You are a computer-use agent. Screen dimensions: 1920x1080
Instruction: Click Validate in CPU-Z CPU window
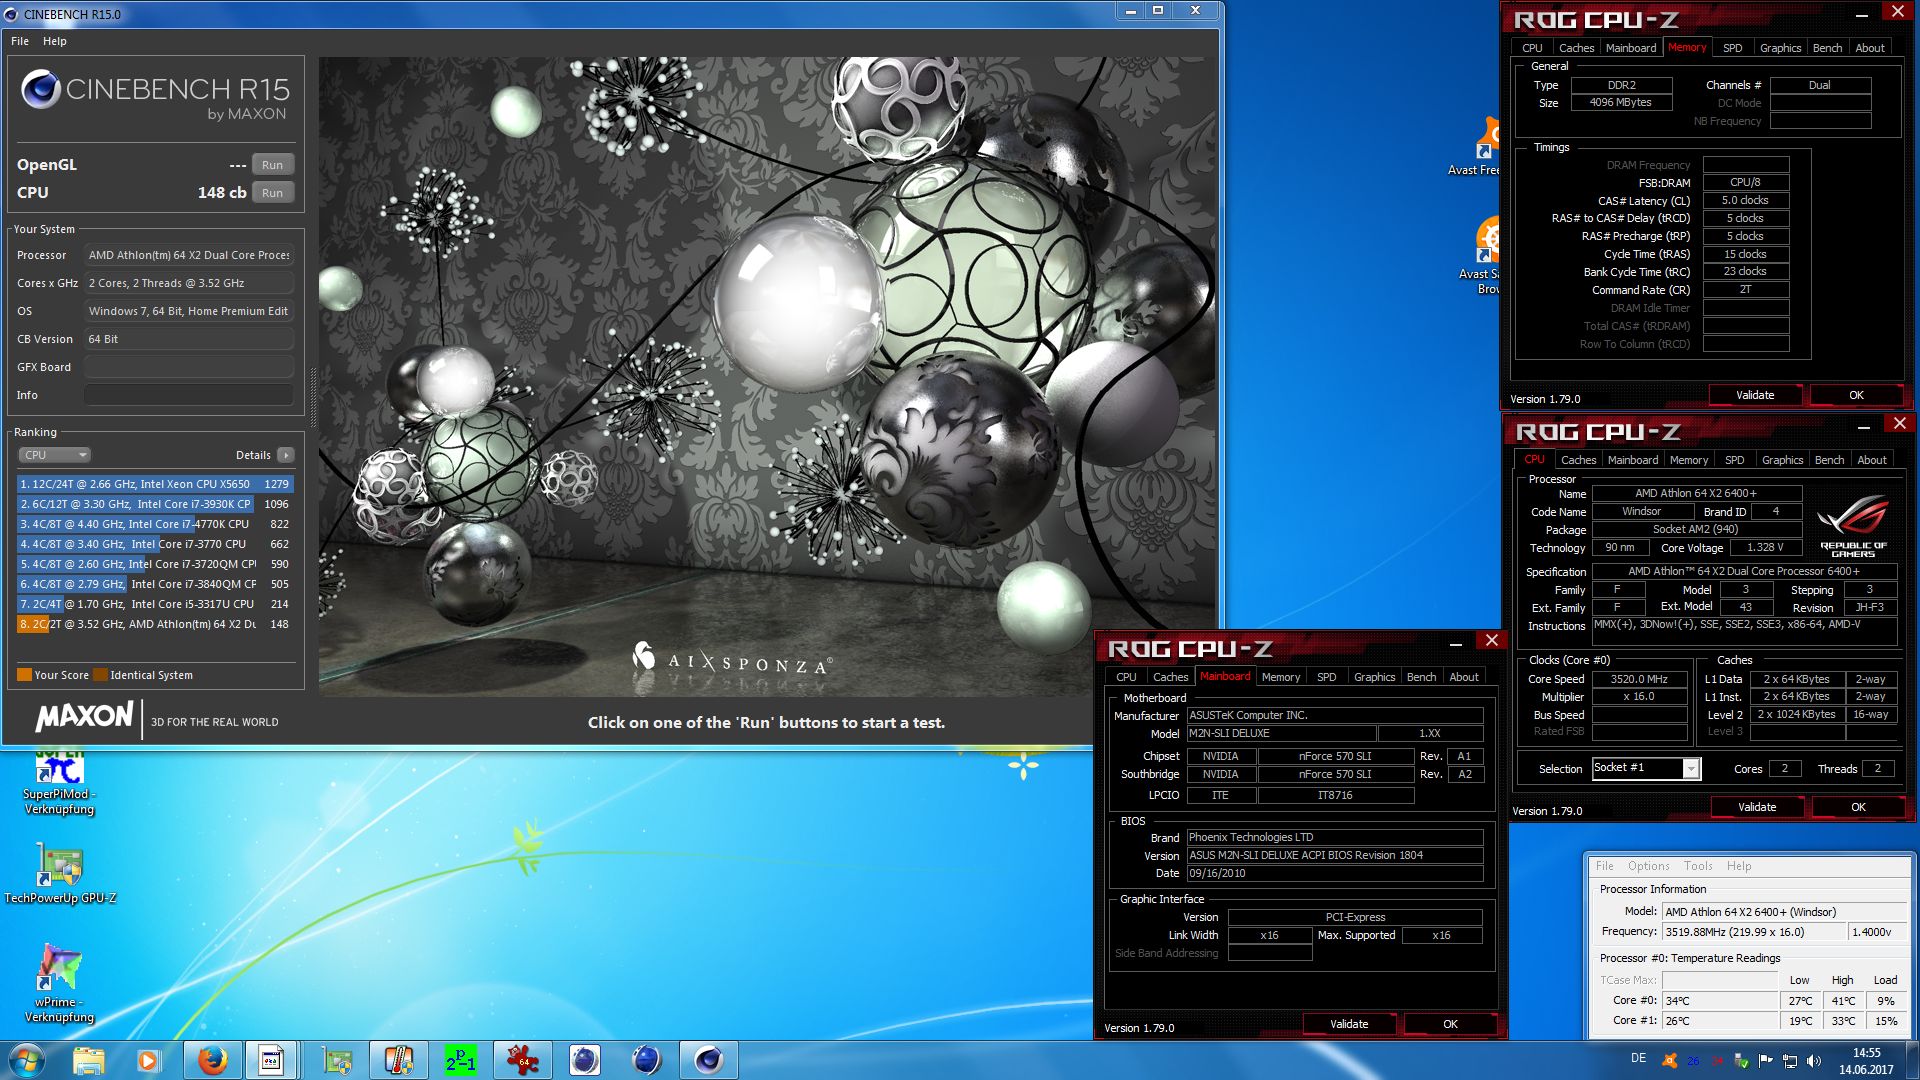pos(1757,807)
